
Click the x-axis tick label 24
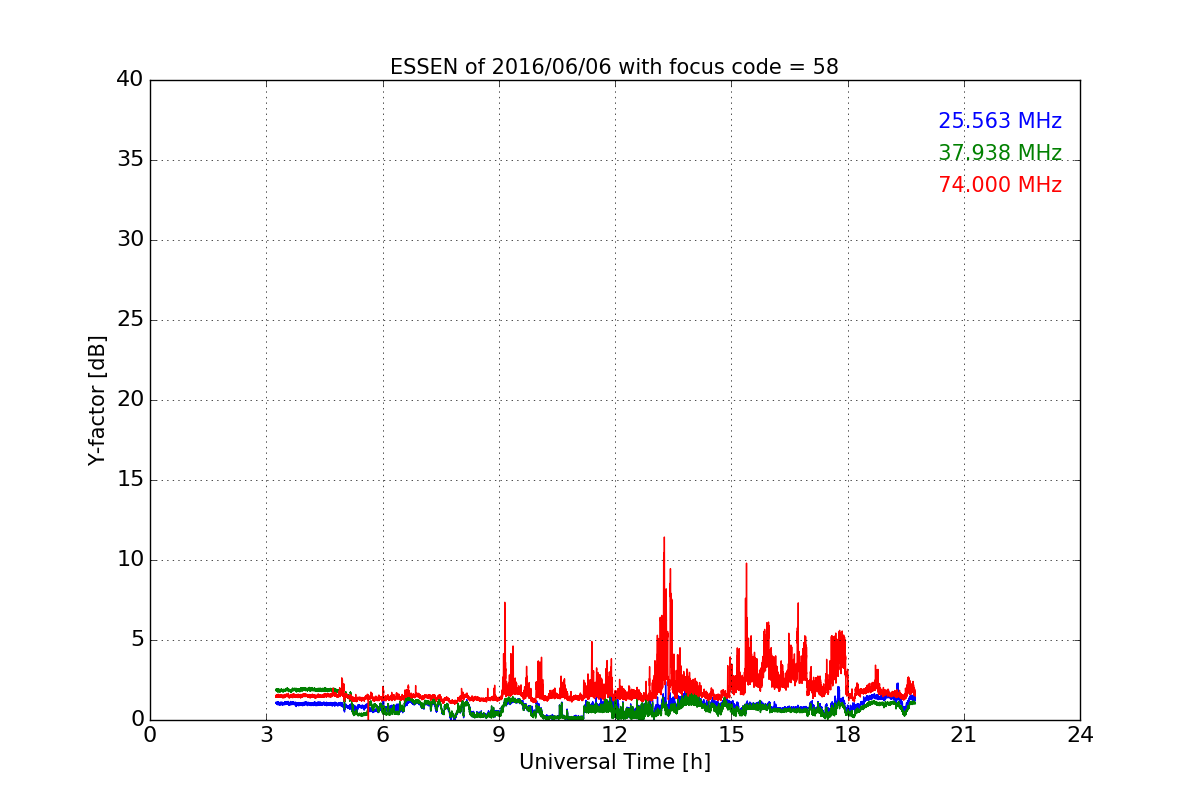pyautogui.click(x=1080, y=735)
